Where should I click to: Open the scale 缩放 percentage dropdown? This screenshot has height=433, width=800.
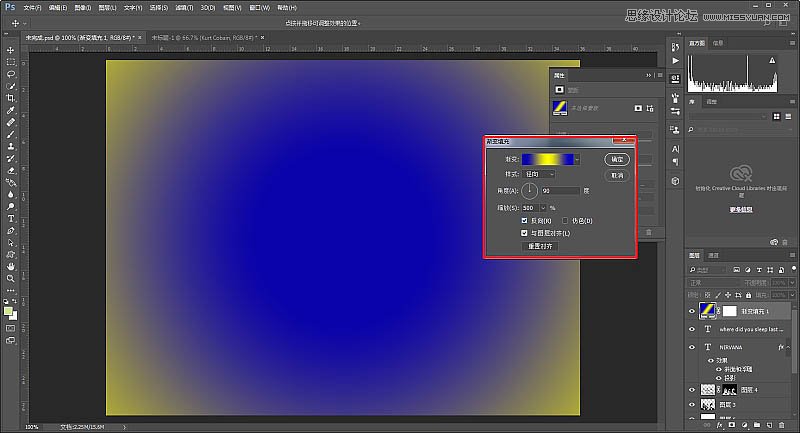point(543,208)
